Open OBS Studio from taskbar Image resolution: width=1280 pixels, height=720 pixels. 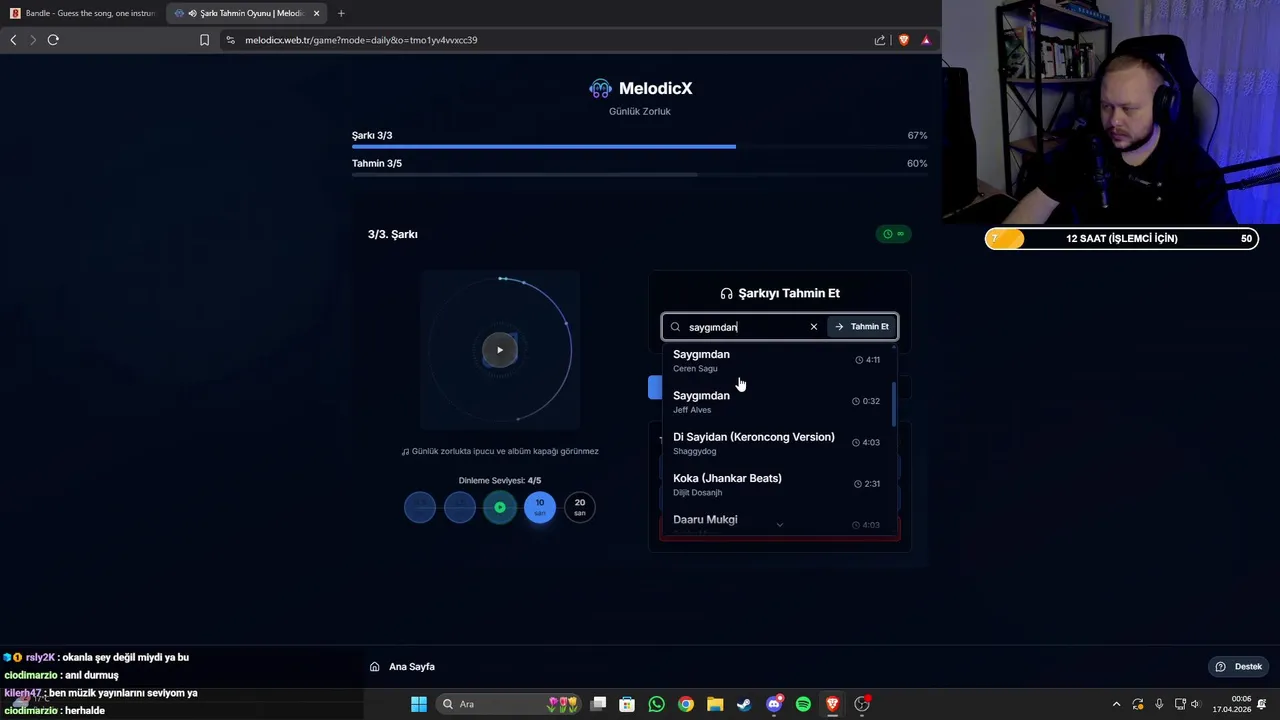pyautogui.click(x=862, y=704)
